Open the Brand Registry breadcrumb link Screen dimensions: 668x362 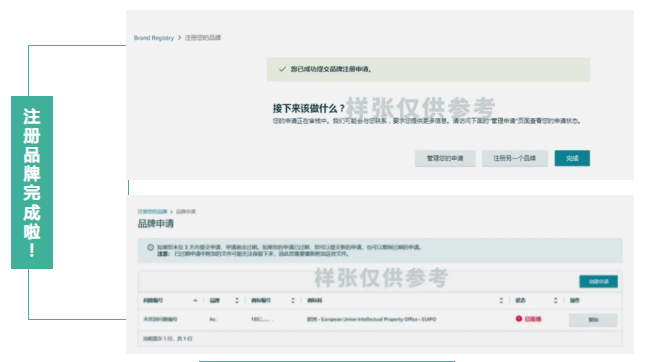pos(154,38)
